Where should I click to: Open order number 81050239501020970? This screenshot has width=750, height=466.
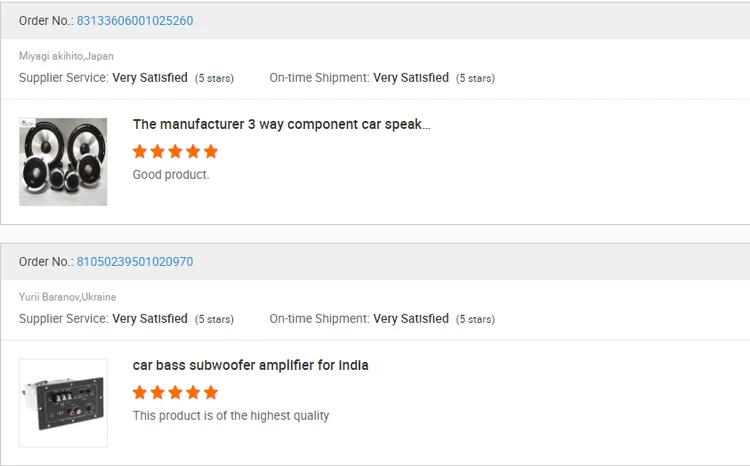tap(135, 262)
